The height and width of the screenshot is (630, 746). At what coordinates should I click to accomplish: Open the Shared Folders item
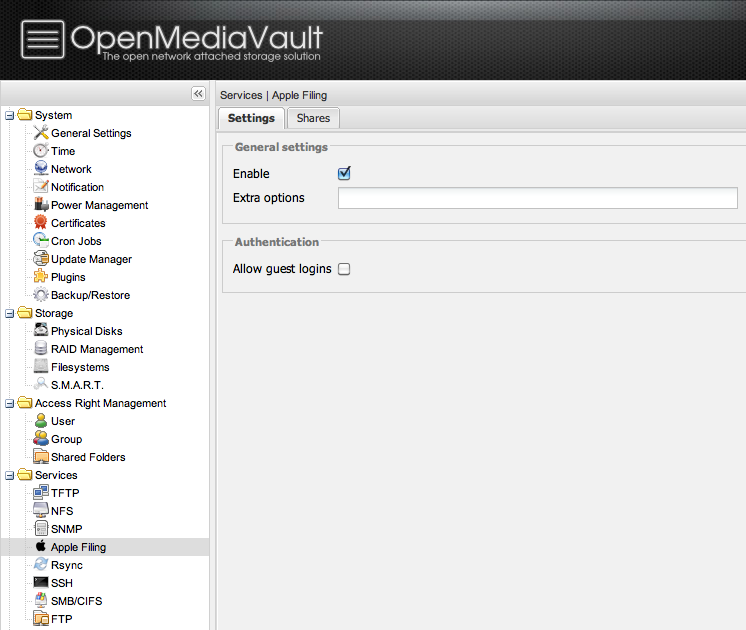(x=88, y=457)
